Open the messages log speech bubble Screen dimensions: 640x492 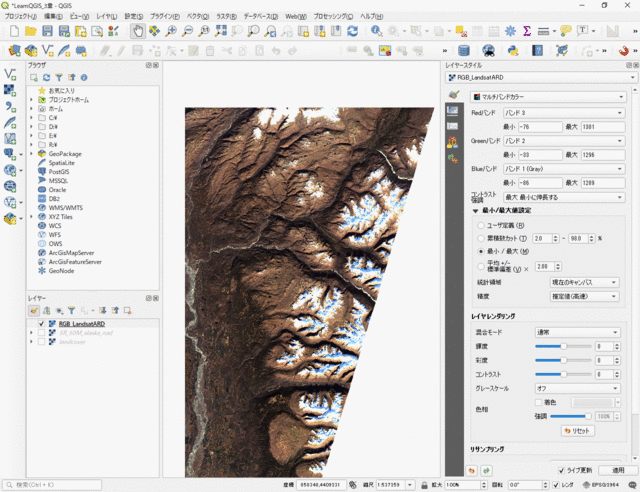tap(632, 485)
